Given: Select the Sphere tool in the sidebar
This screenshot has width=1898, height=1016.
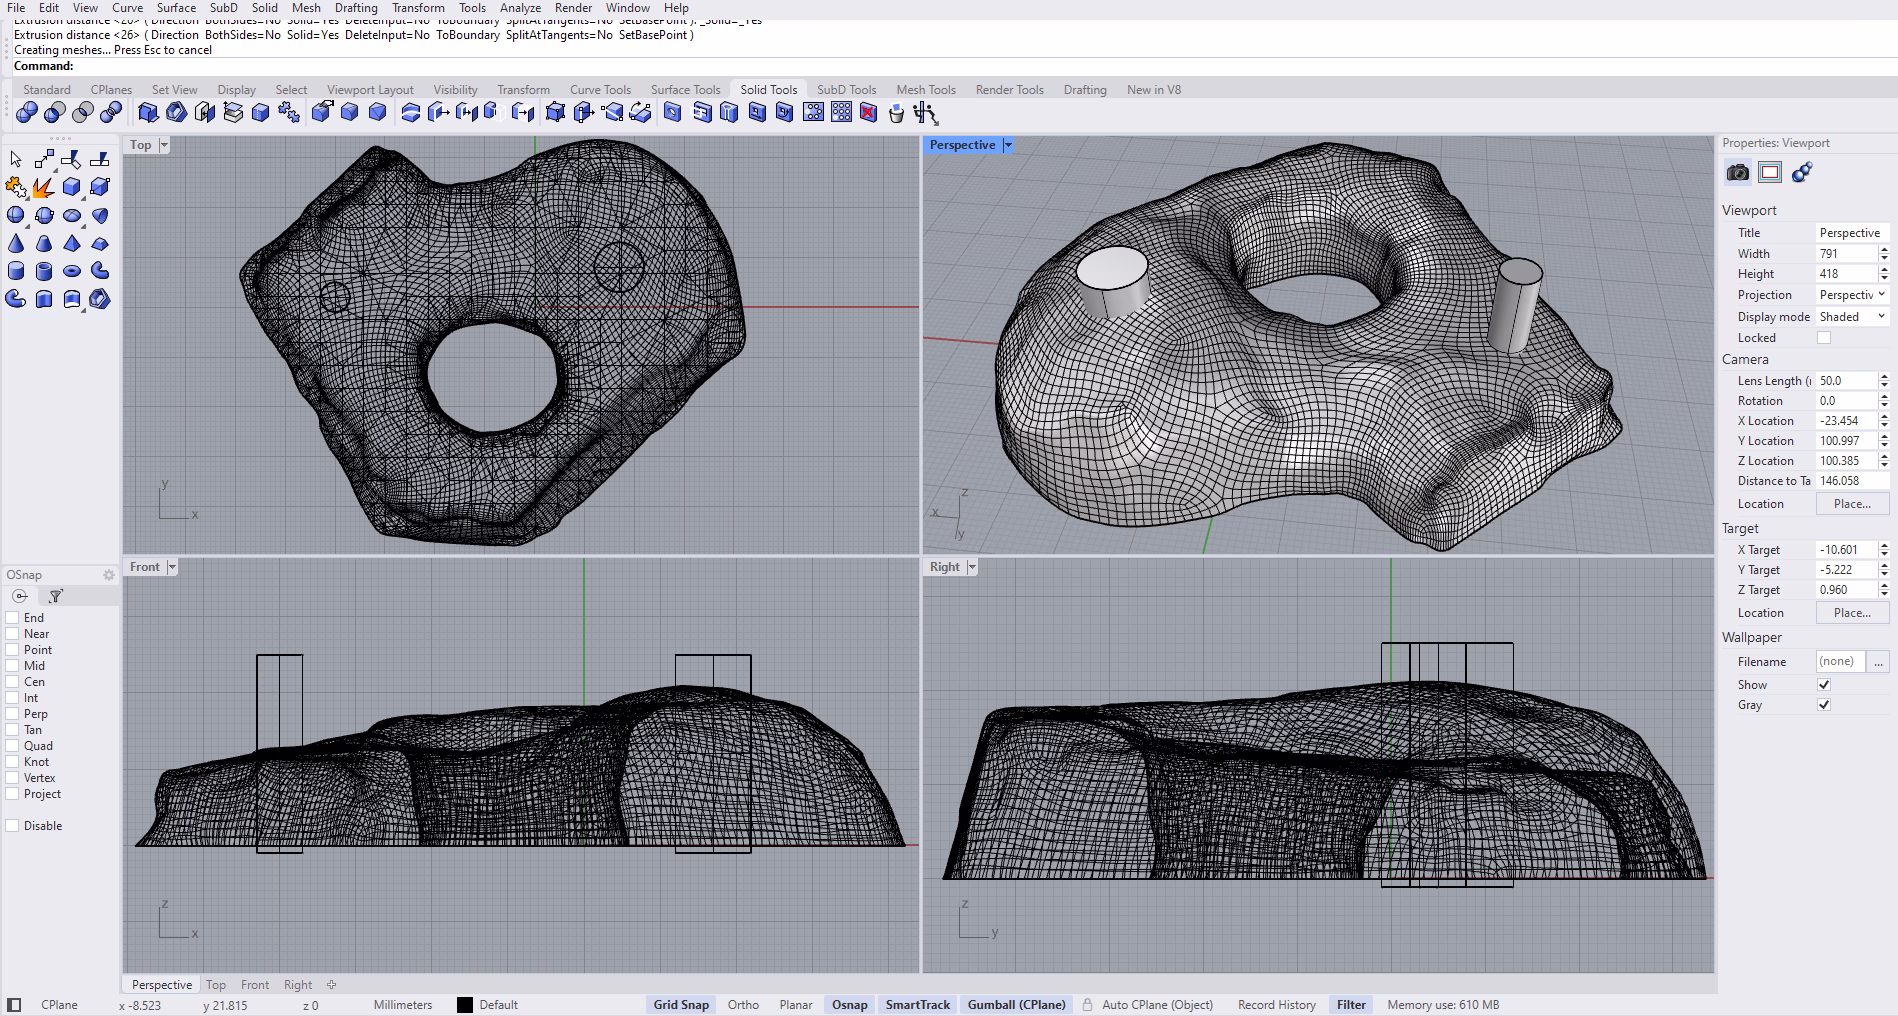Looking at the screenshot, I should 15,214.
